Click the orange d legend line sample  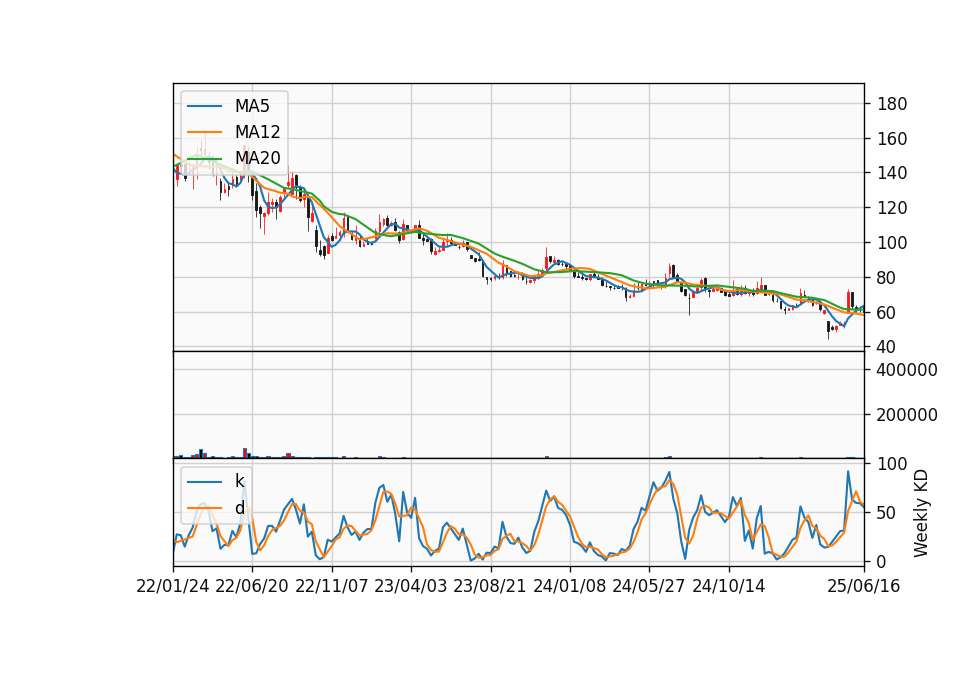coord(204,508)
